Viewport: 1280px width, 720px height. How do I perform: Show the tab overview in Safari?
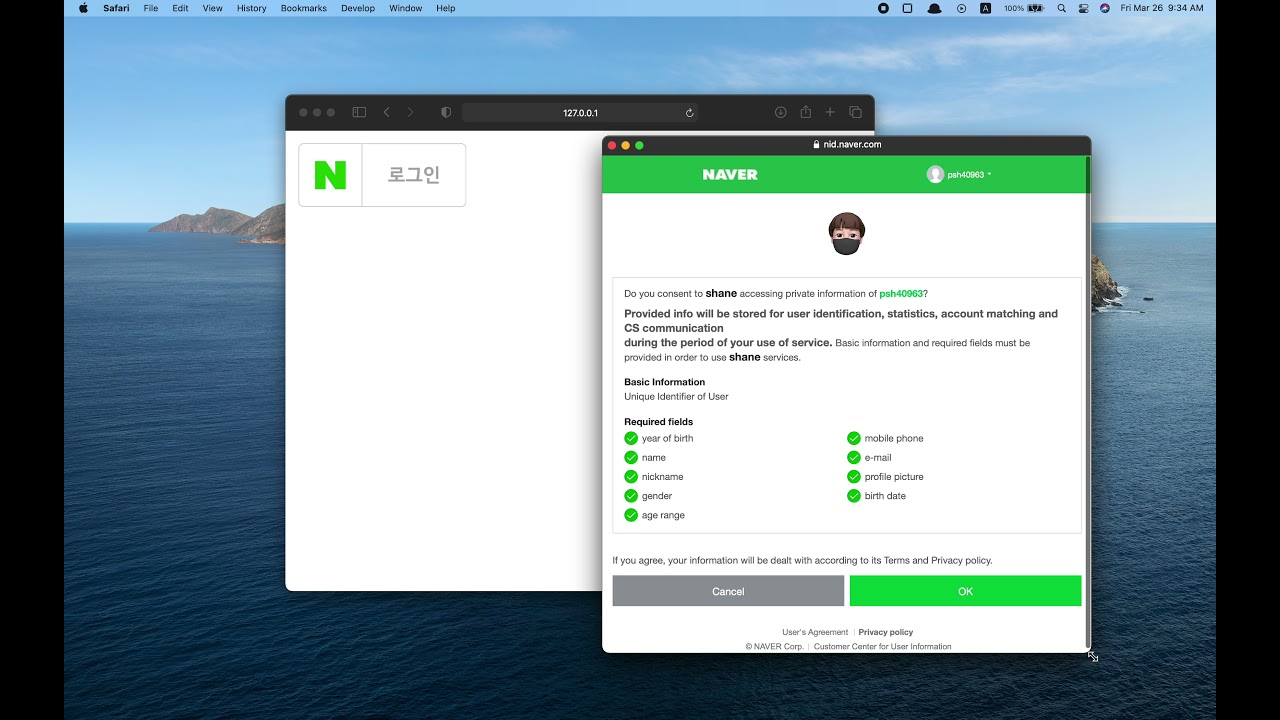coord(855,113)
